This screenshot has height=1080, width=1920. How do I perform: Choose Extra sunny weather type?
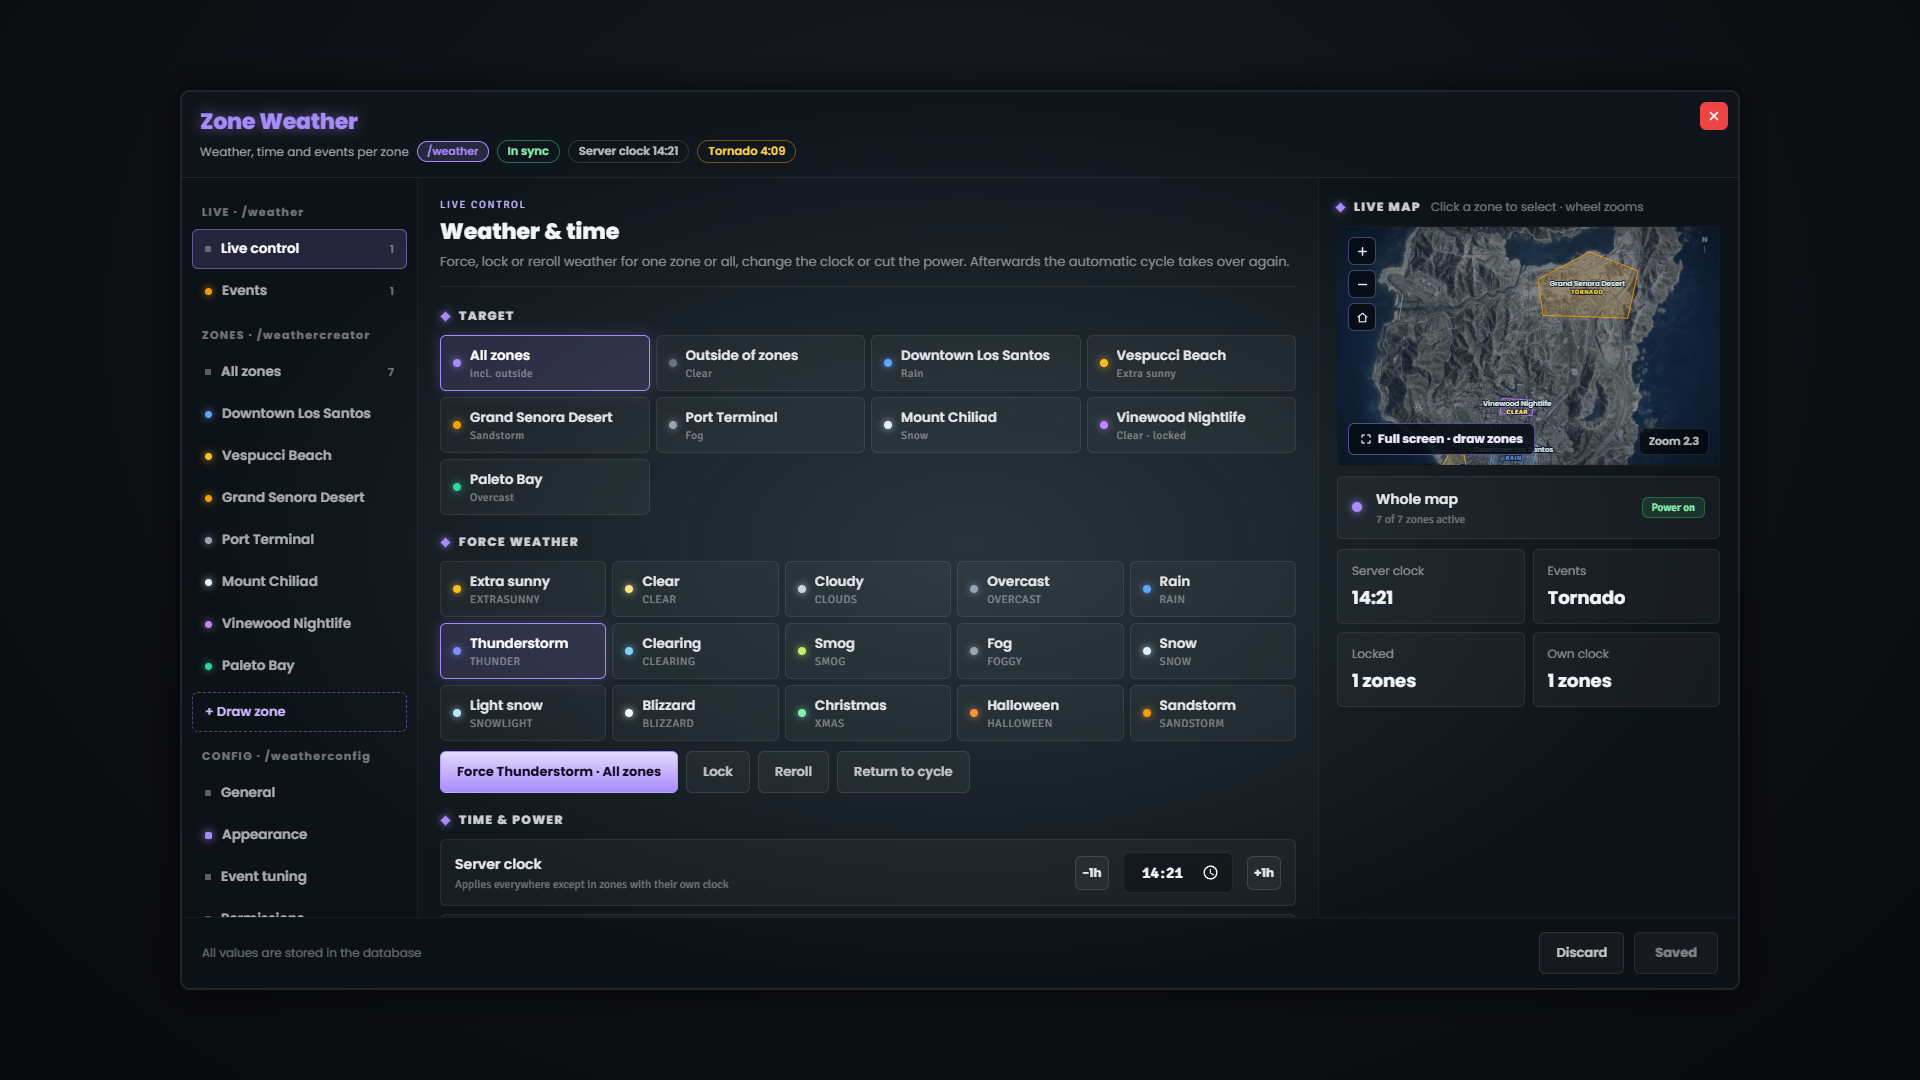coord(523,589)
